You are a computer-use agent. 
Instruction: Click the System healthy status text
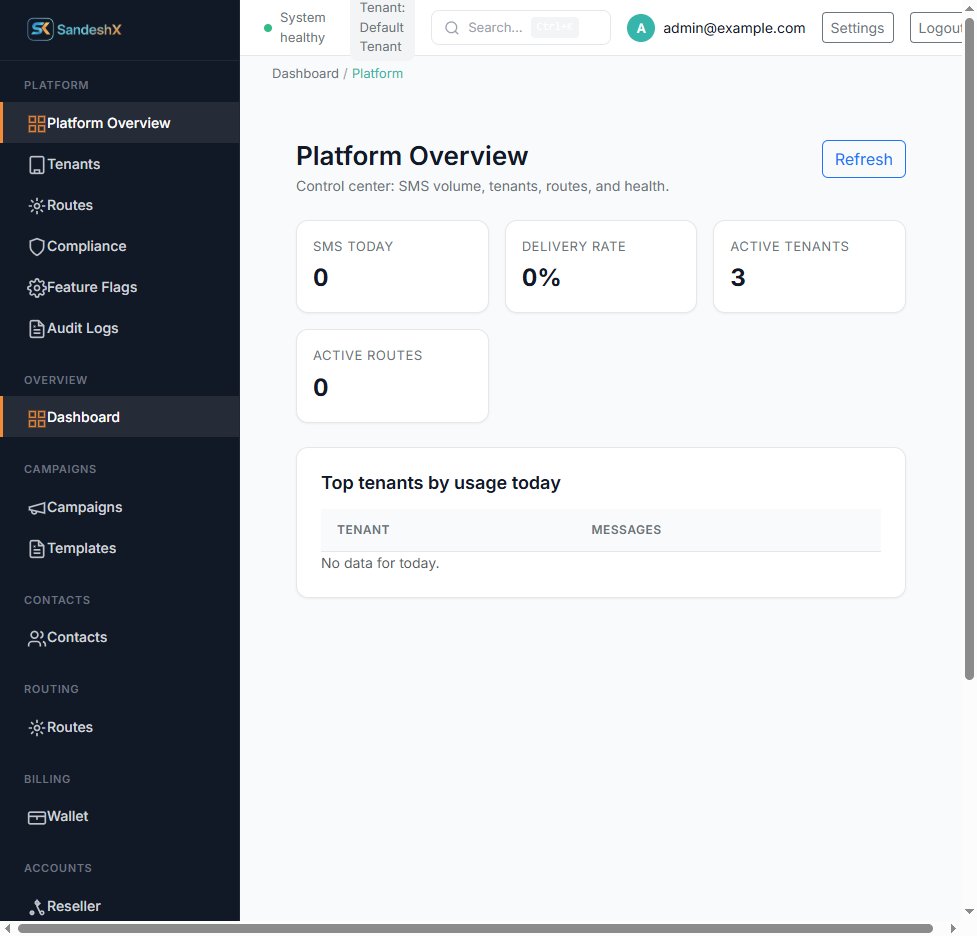(x=303, y=27)
